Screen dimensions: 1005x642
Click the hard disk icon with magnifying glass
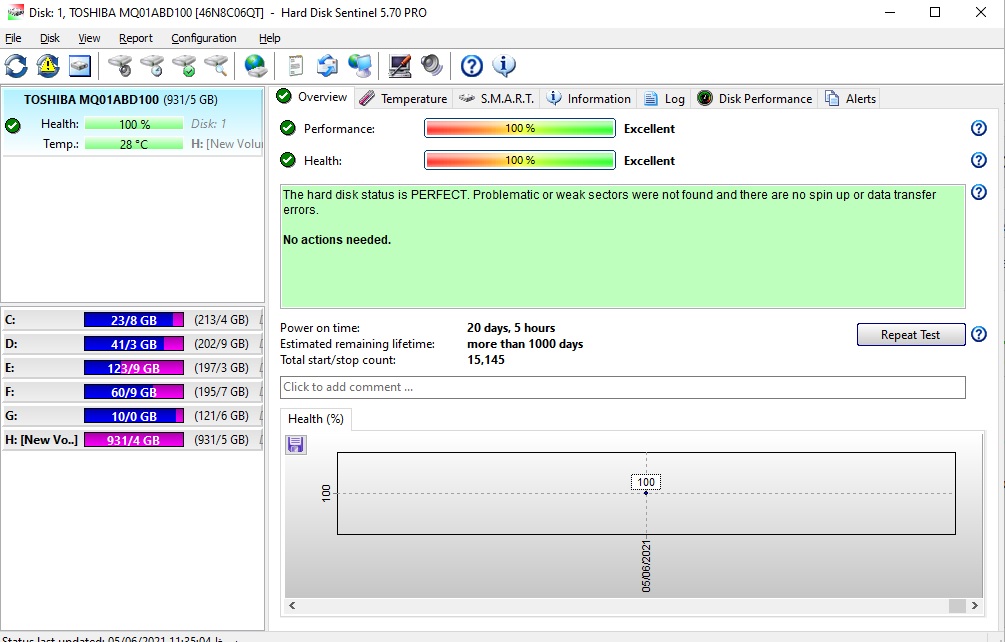217,65
